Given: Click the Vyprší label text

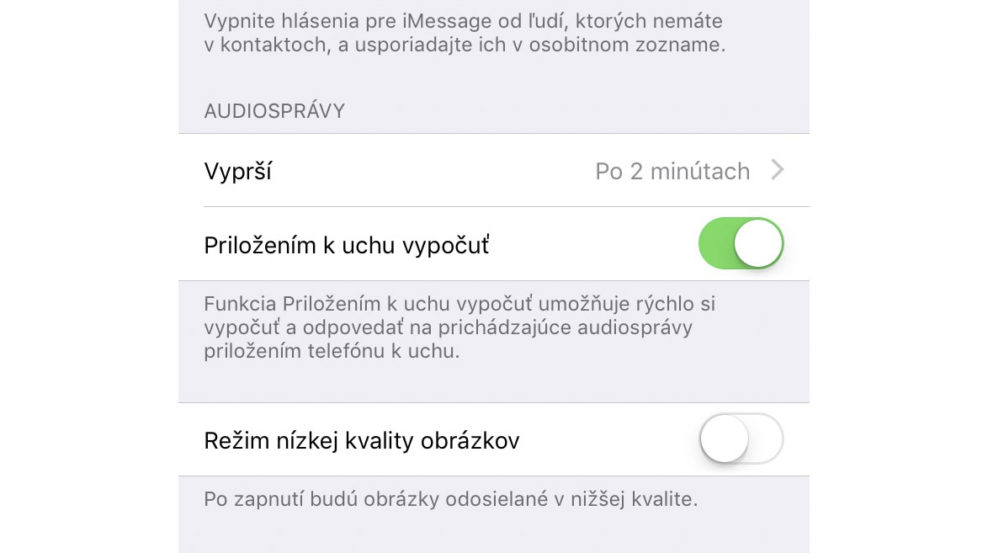Looking at the screenshot, I should pyautogui.click(x=238, y=172).
